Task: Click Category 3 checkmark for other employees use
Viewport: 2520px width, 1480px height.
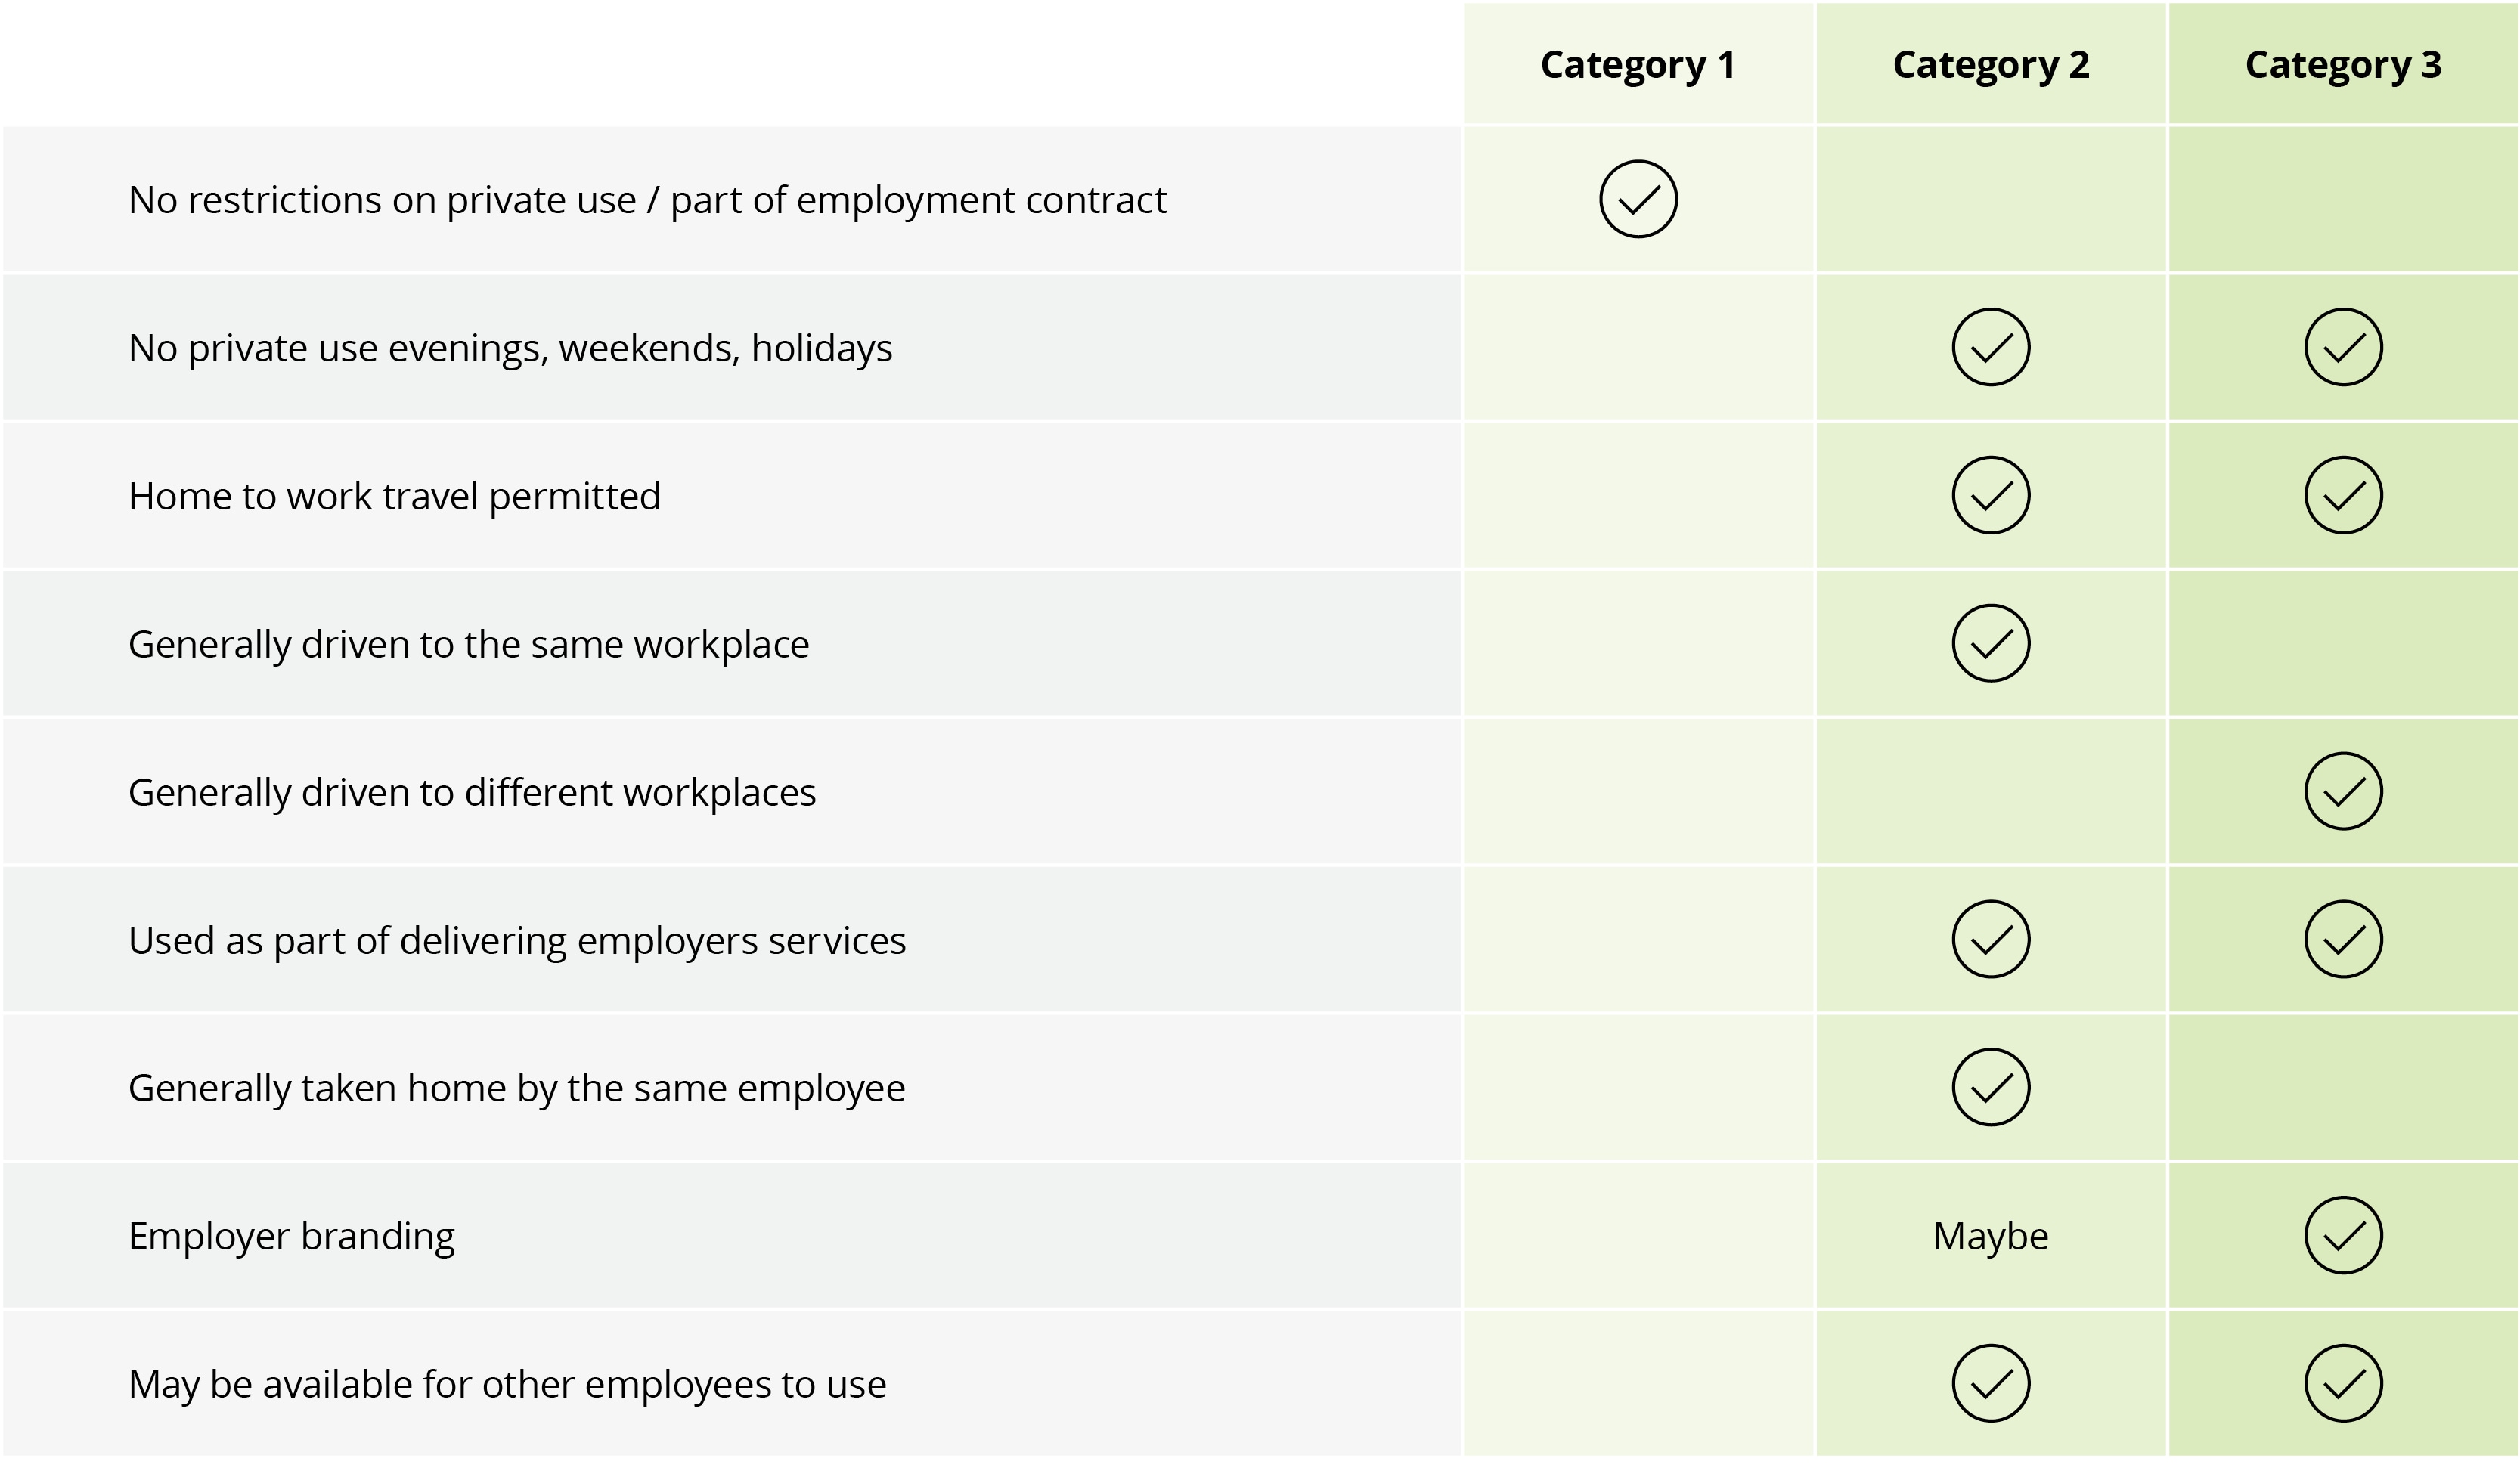Action: (2343, 1383)
